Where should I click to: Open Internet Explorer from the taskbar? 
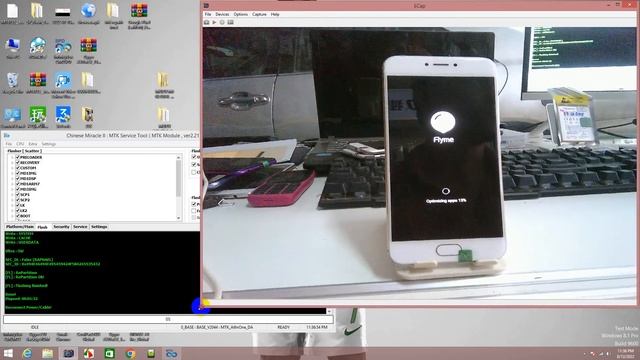[x=27, y=353]
